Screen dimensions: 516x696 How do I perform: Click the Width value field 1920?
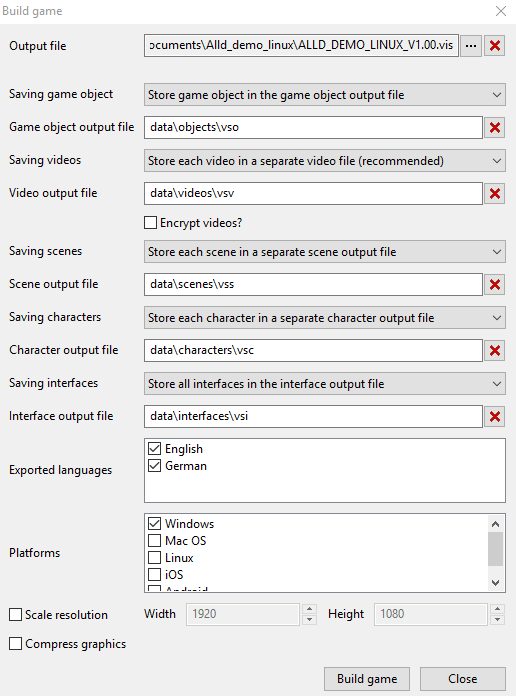coord(243,614)
